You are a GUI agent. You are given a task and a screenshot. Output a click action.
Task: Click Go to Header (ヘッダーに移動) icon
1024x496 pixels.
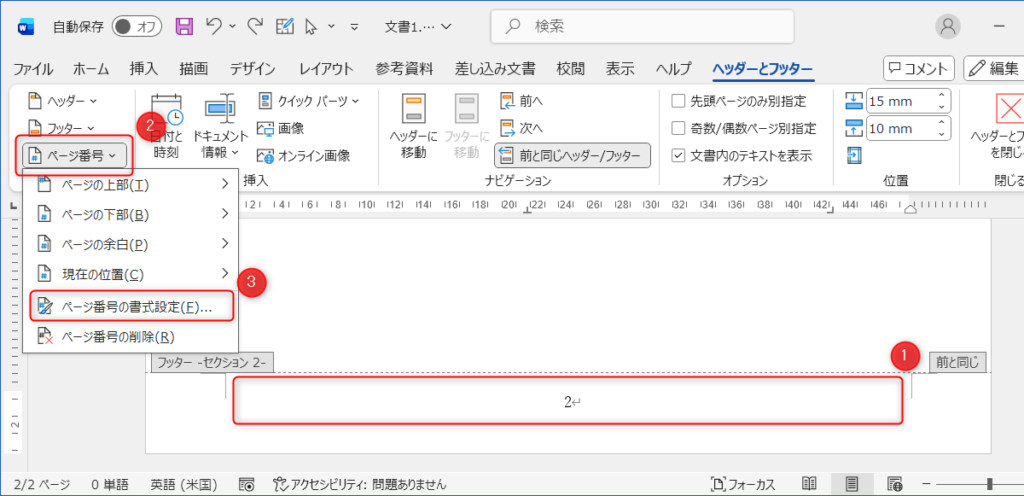(413, 125)
